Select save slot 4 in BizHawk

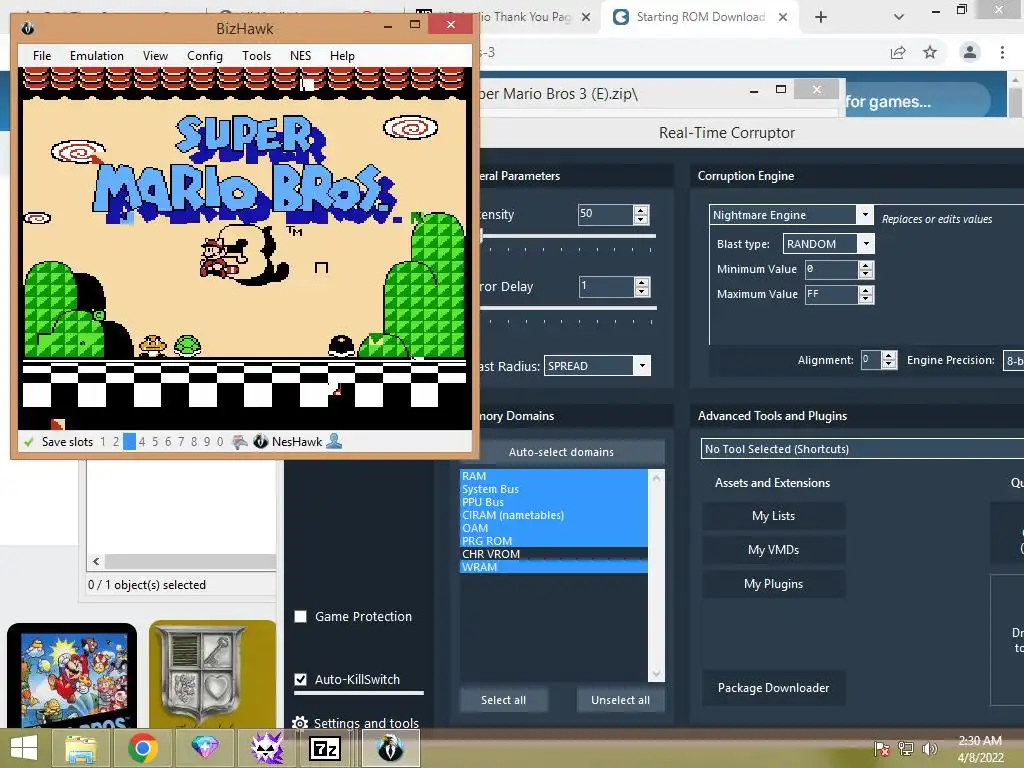point(142,442)
